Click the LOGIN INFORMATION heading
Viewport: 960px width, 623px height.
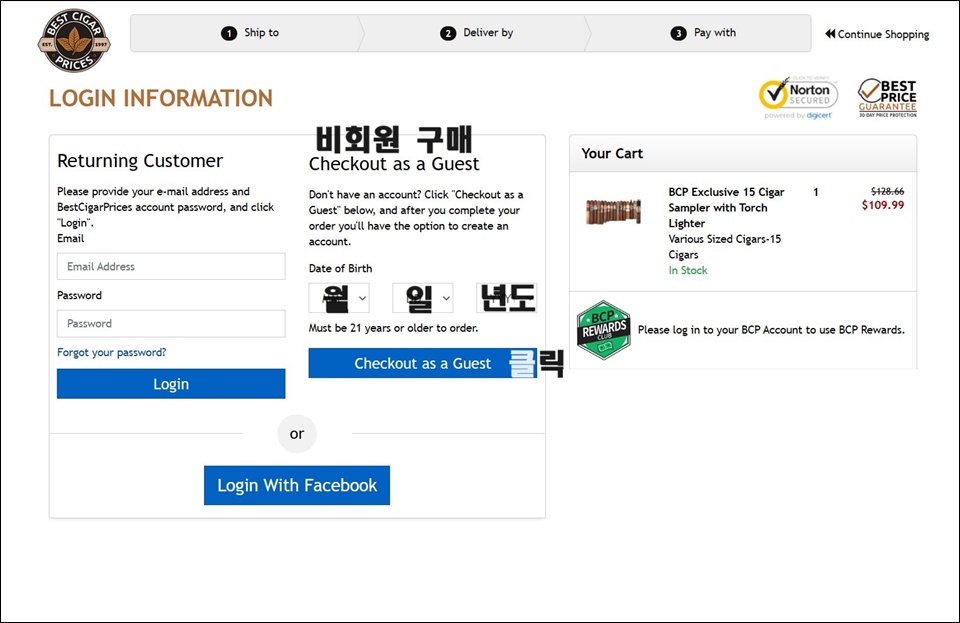(161, 99)
